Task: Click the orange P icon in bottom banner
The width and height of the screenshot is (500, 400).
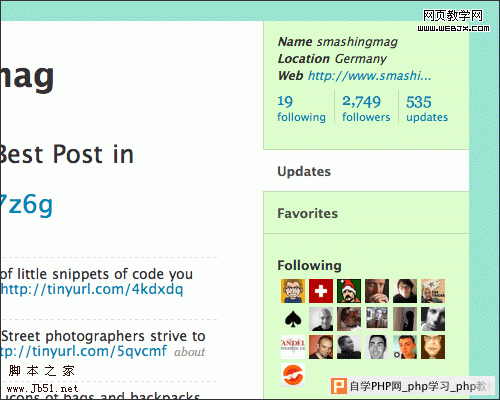Action: point(338,386)
